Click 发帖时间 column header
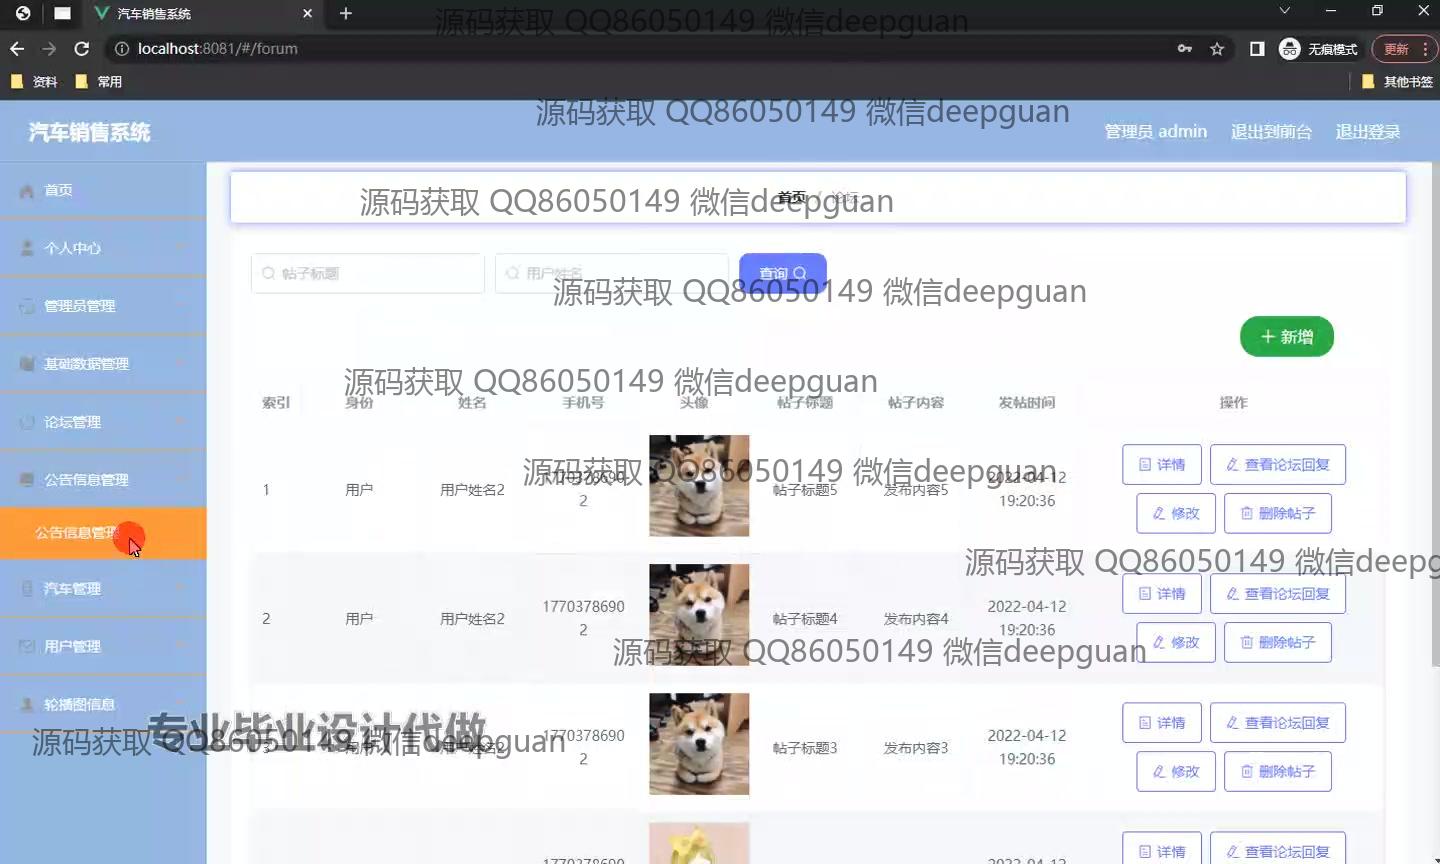 (x=1027, y=403)
